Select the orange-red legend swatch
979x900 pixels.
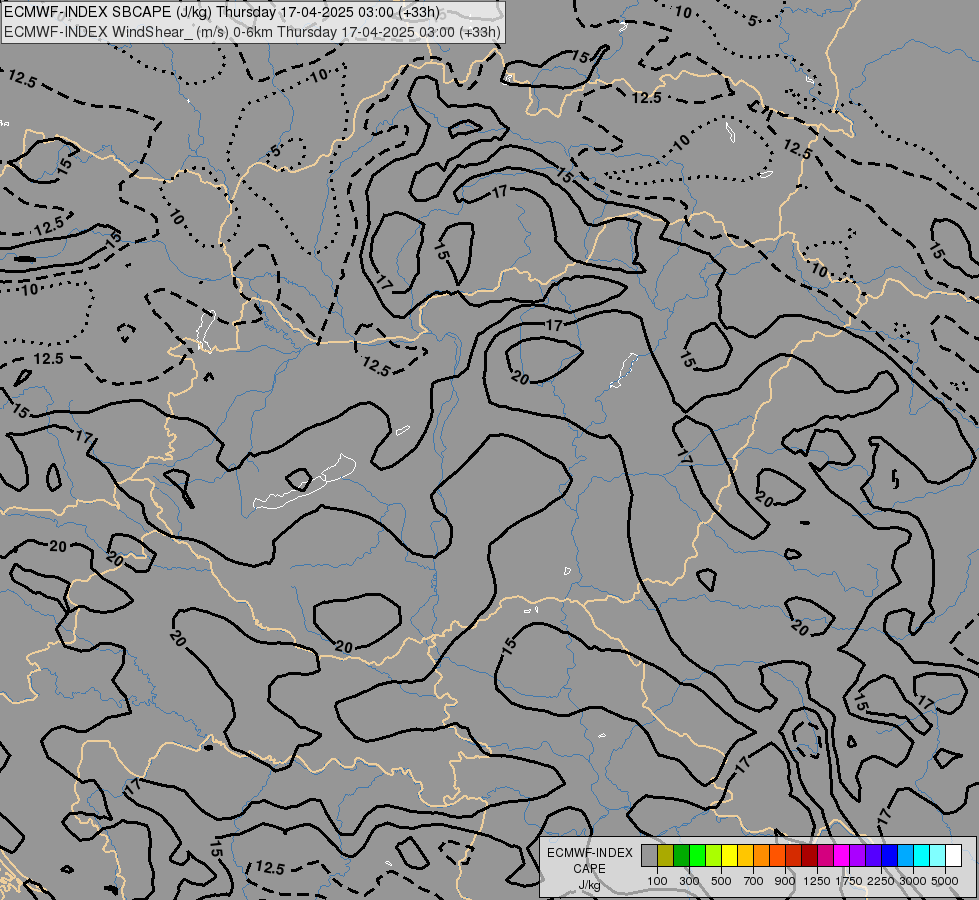[778, 856]
